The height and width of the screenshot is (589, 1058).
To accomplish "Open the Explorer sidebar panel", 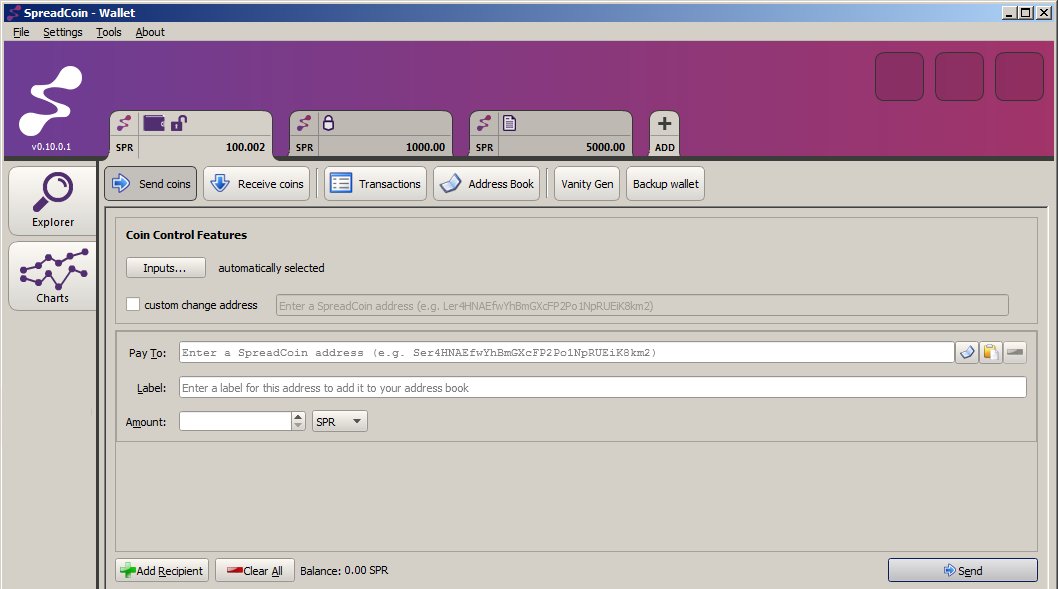I will [x=51, y=200].
